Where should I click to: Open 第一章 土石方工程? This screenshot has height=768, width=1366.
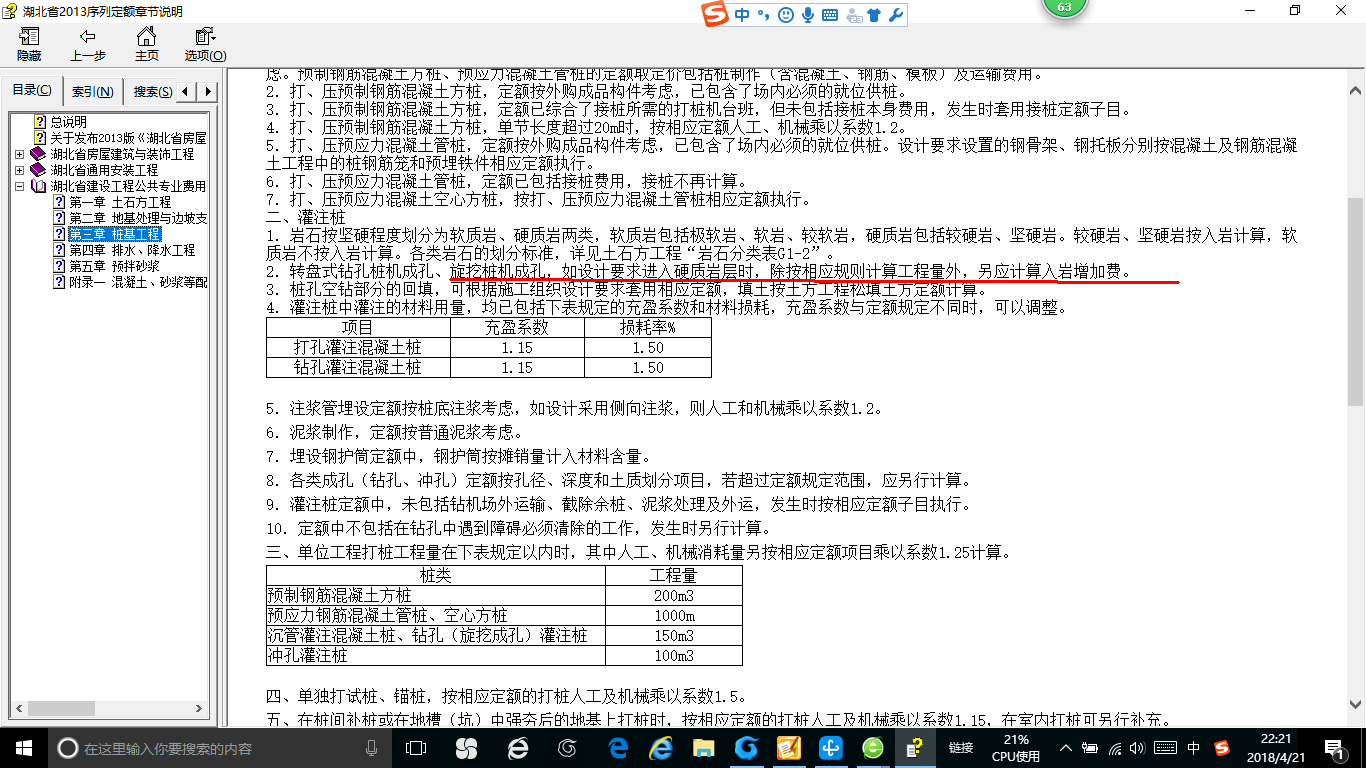point(120,202)
